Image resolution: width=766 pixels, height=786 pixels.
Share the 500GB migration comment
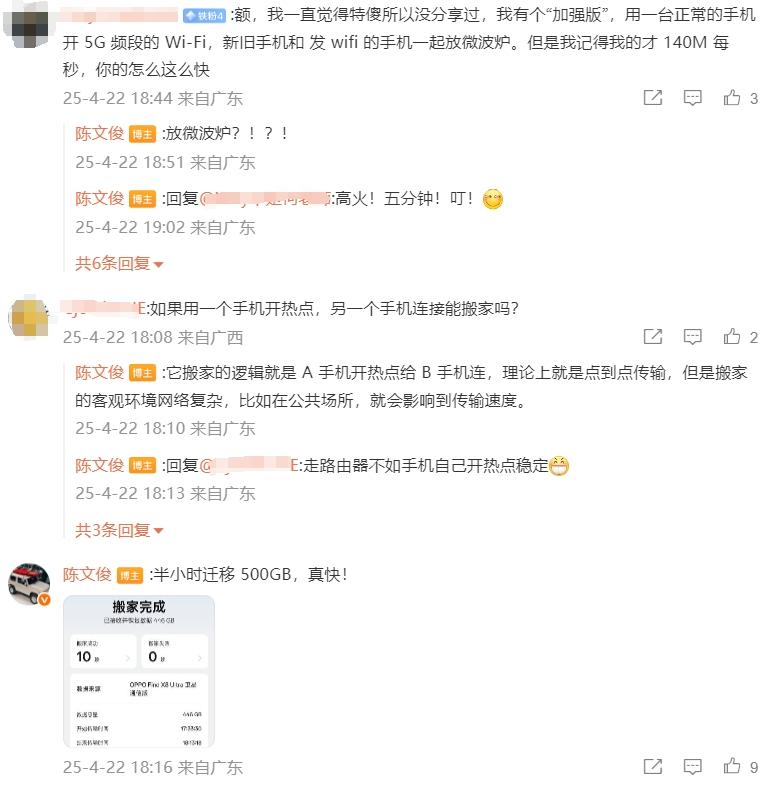[653, 766]
